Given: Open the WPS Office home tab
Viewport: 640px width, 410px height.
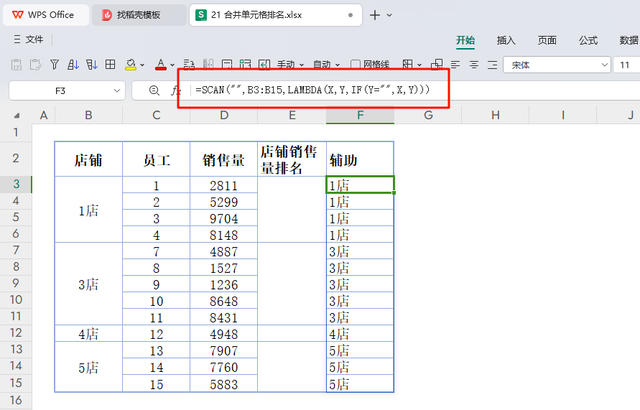Looking at the screenshot, I should 46,15.
